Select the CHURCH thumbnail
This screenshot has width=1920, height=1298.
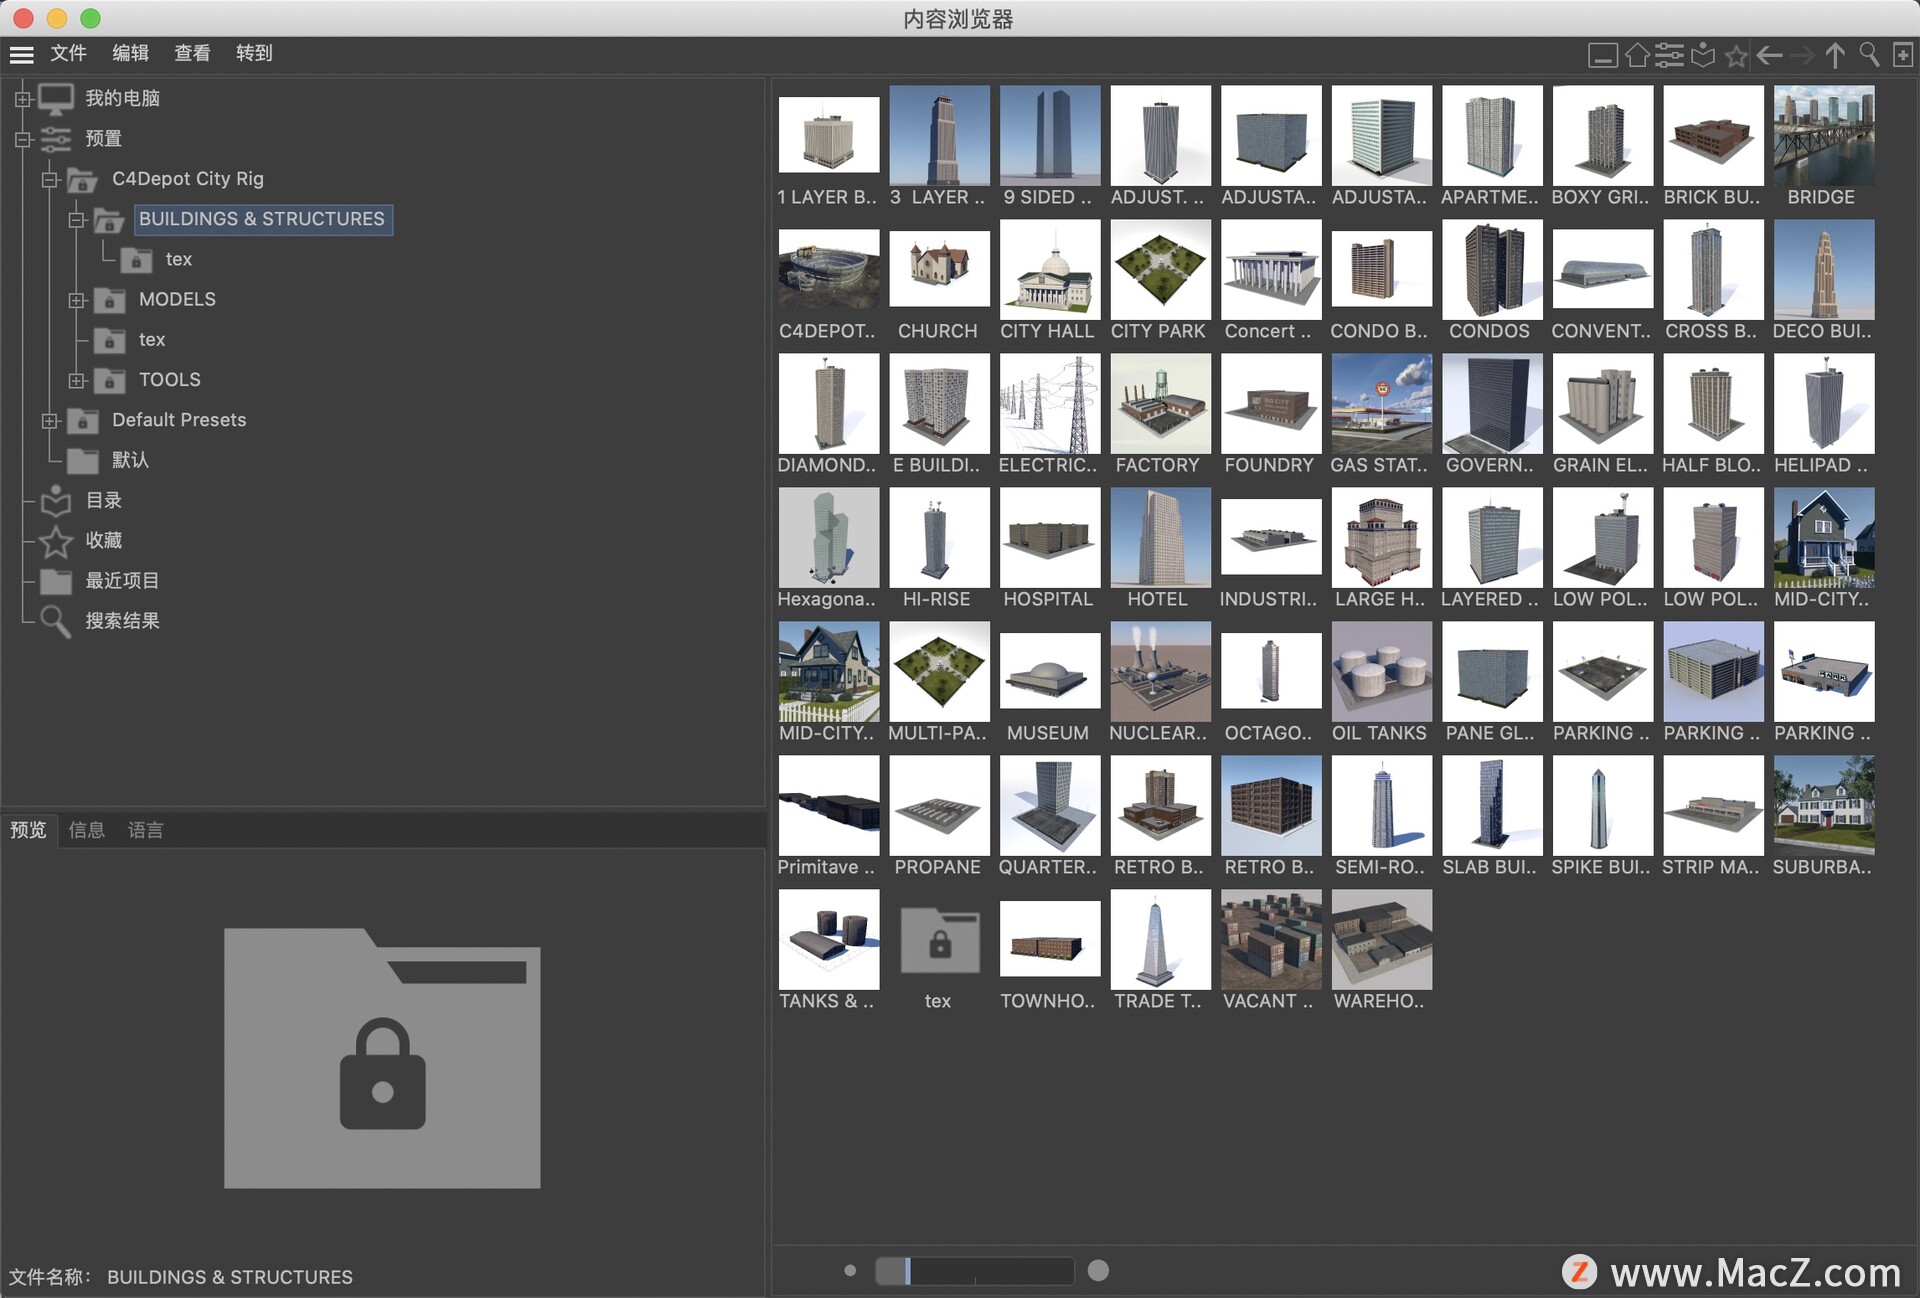click(938, 270)
